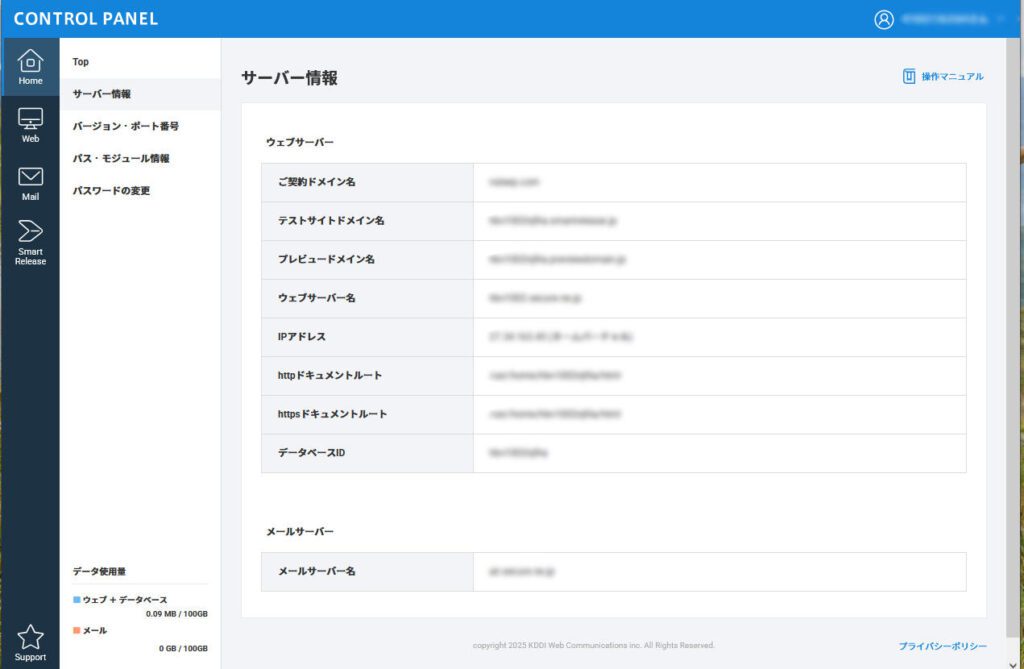1024x669 pixels.
Task: Click the データ使用量 heading
Action: pyautogui.click(x=99, y=571)
